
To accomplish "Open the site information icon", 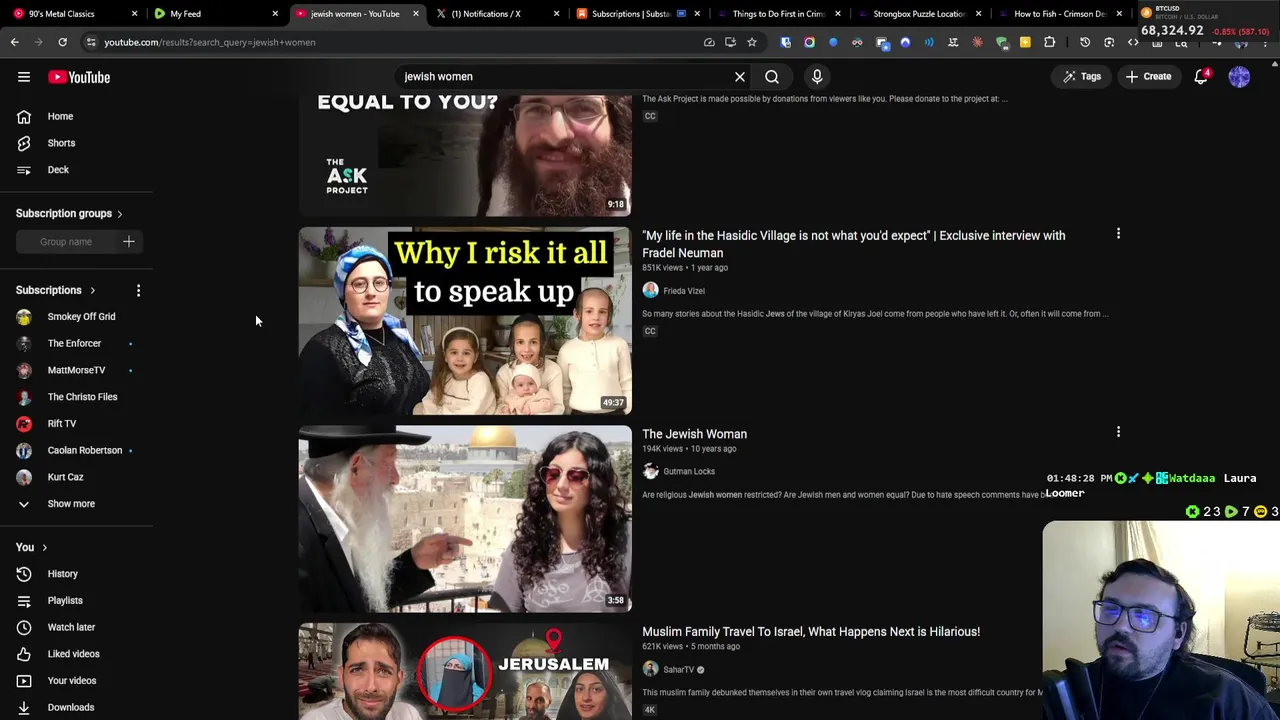I will 91,42.
